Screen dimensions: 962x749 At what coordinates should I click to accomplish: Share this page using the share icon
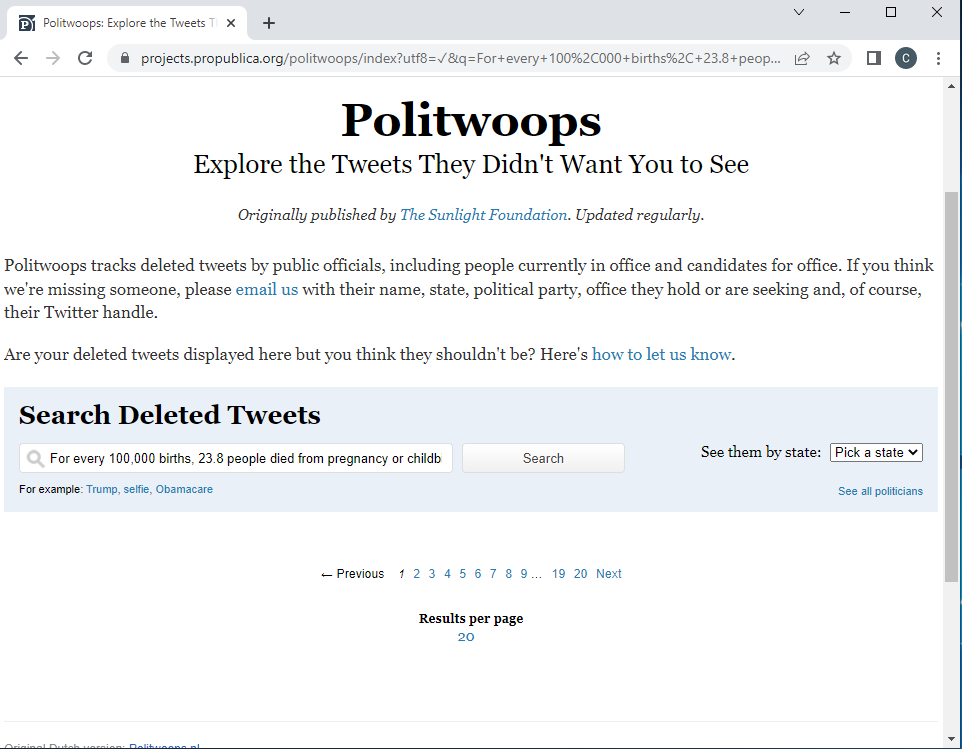tap(802, 58)
